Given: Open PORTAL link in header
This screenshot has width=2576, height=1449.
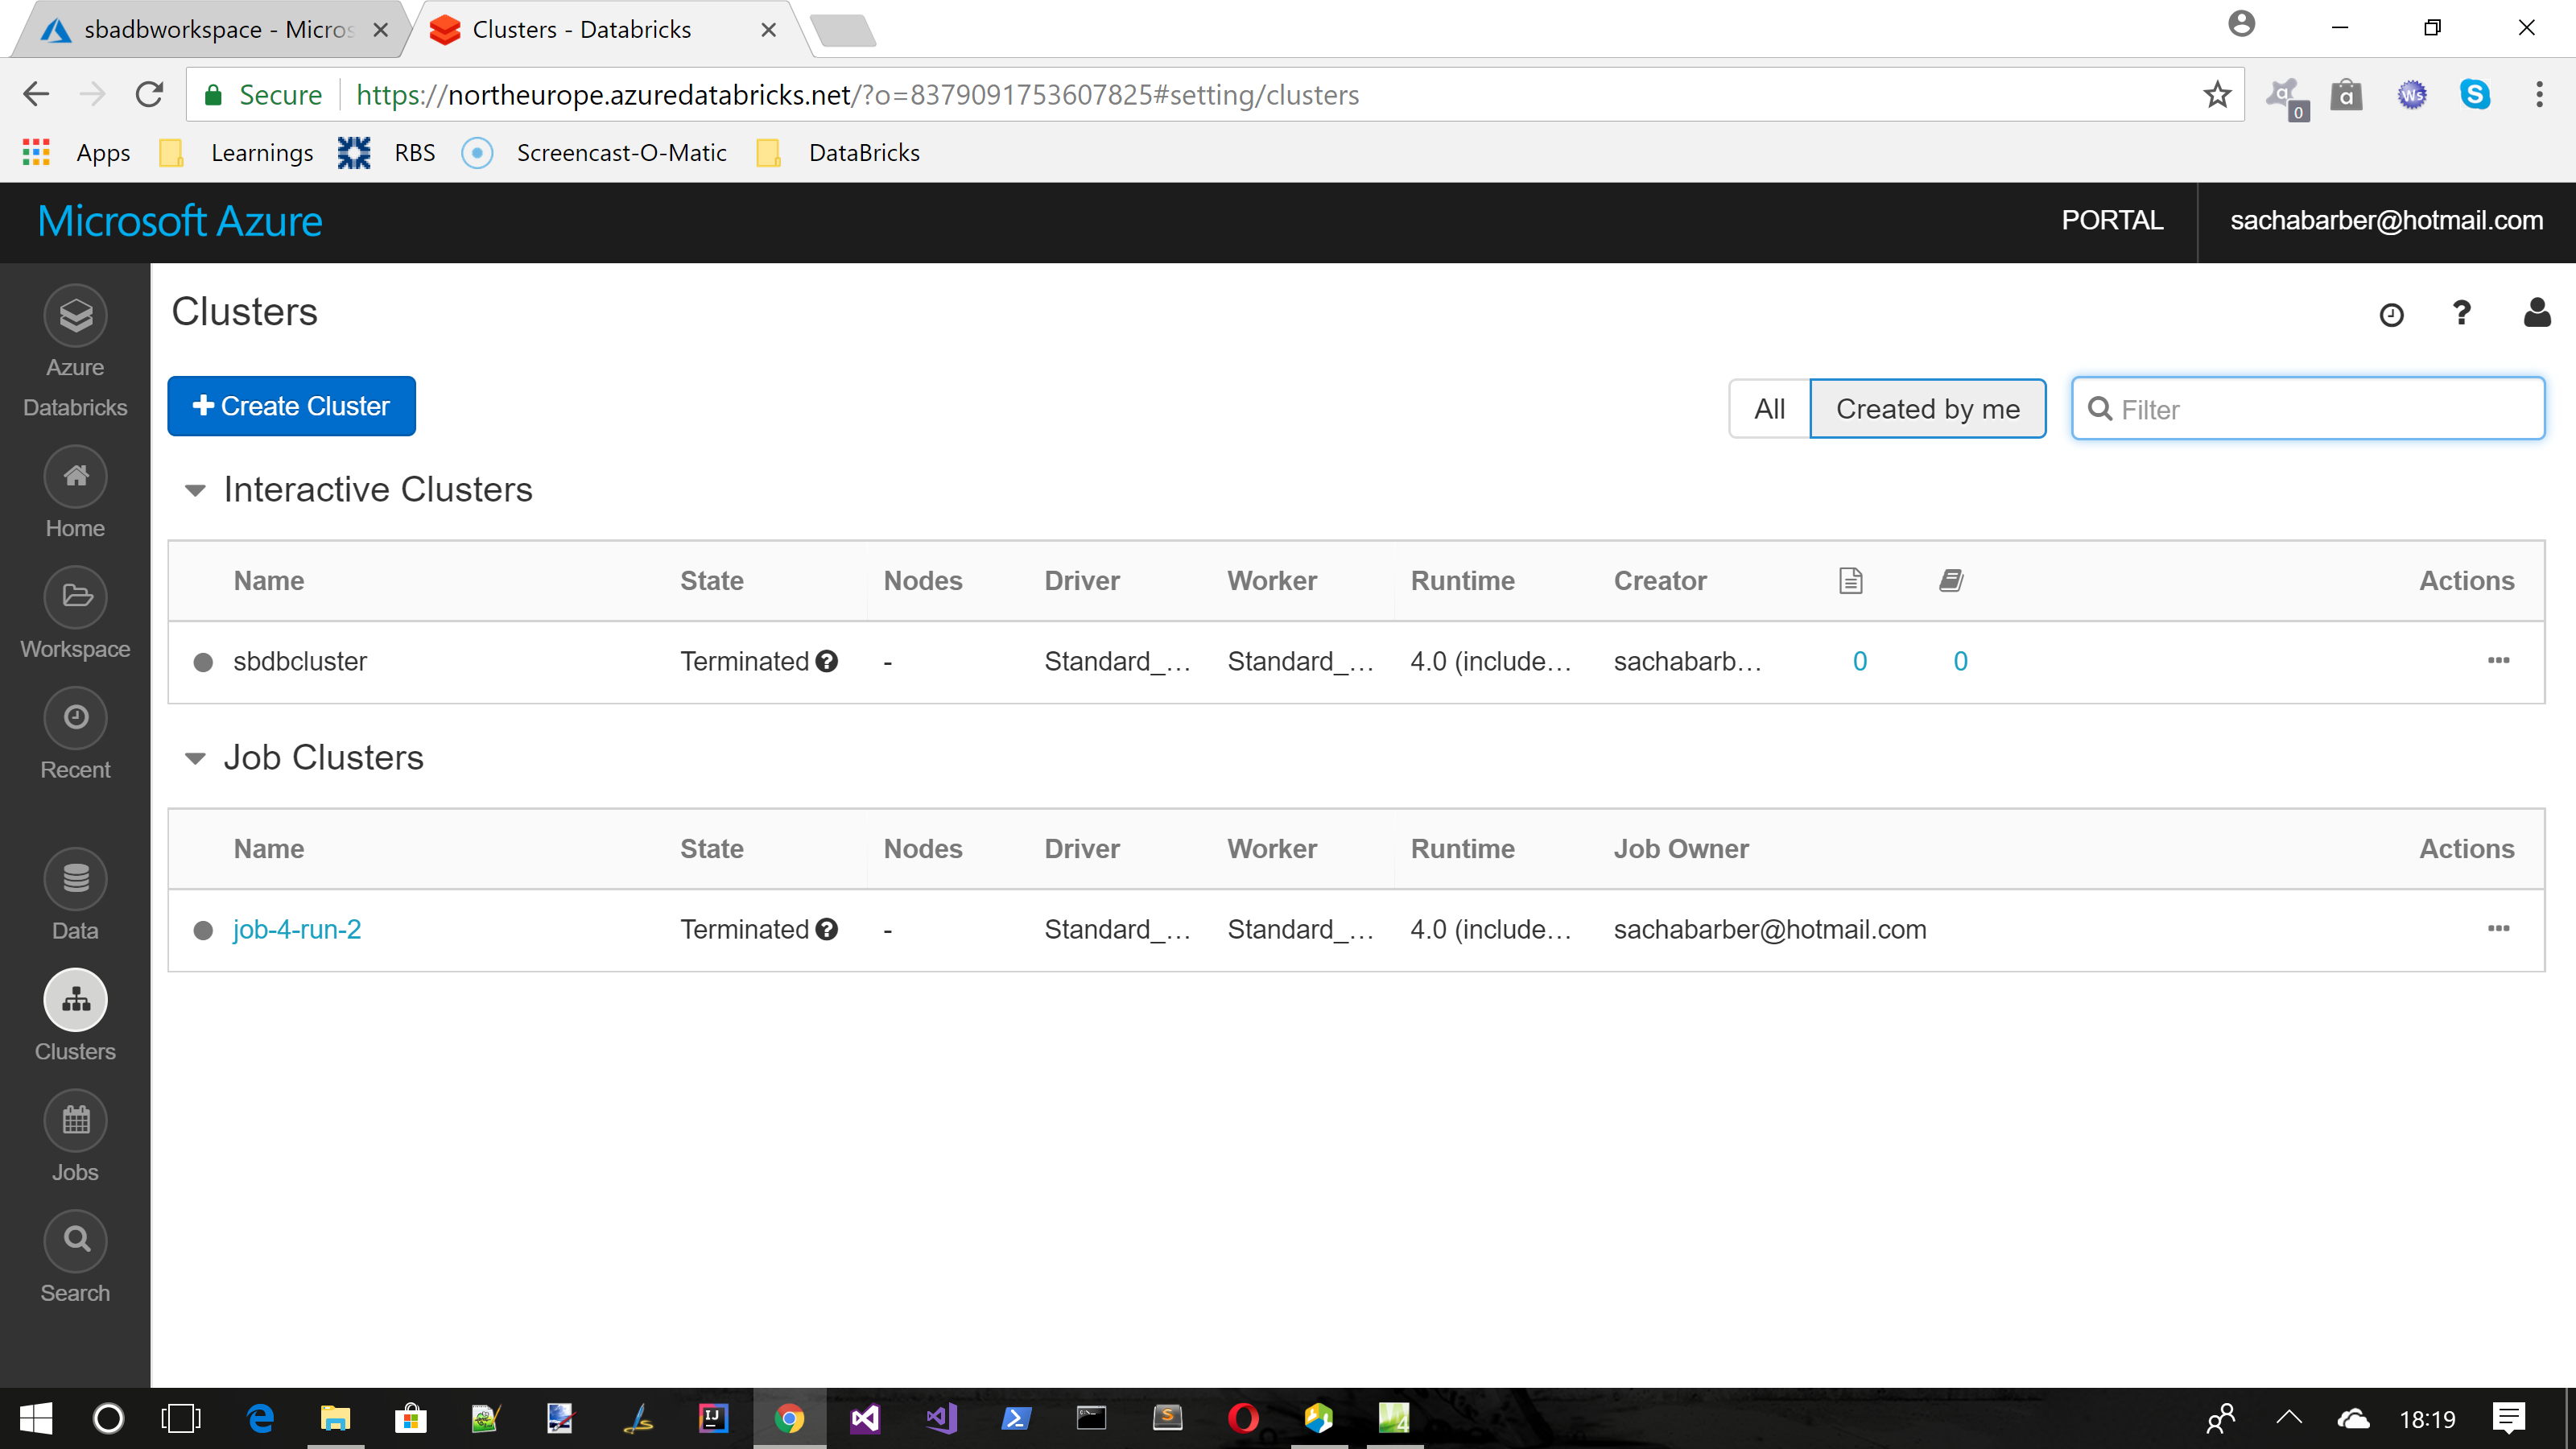Looking at the screenshot, I should tap(2112, 221).
